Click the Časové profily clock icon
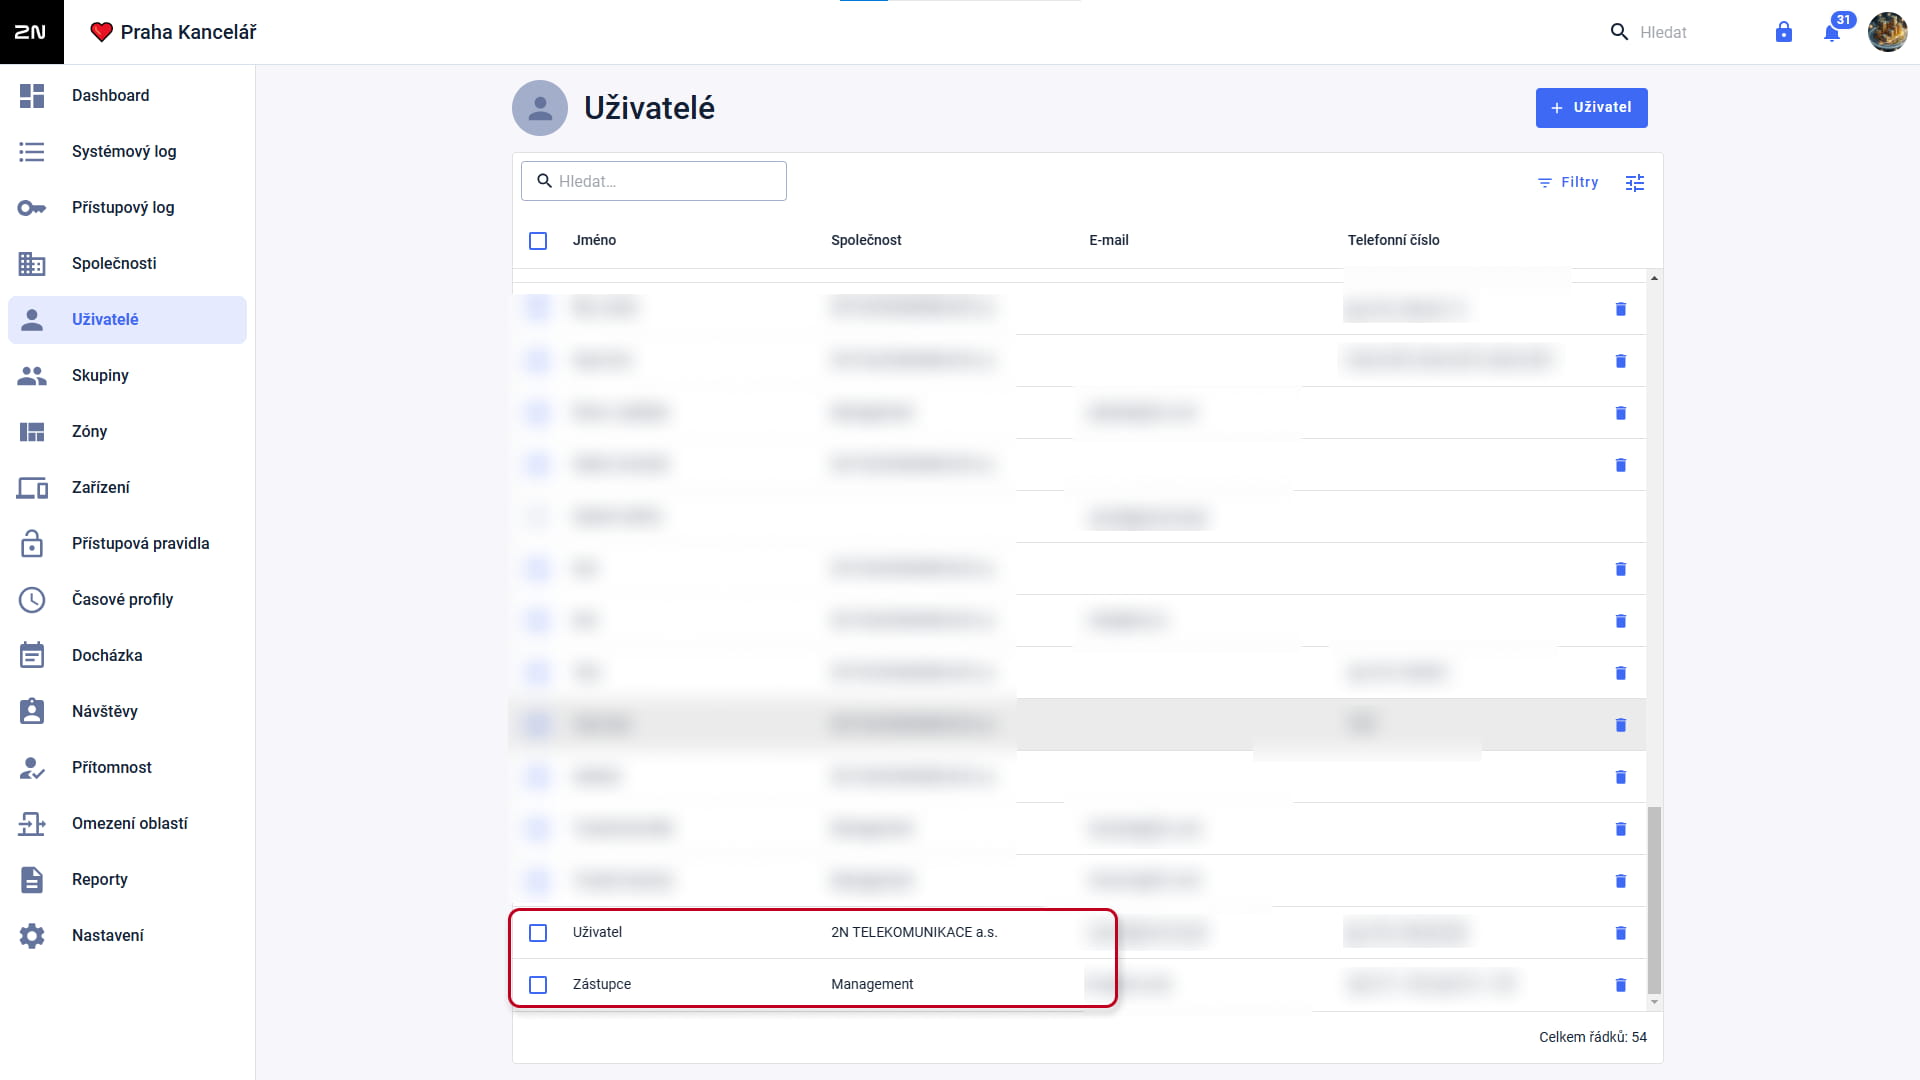Image resolution: width=1920 pixels, height=1080 pixels. point(32,600)
